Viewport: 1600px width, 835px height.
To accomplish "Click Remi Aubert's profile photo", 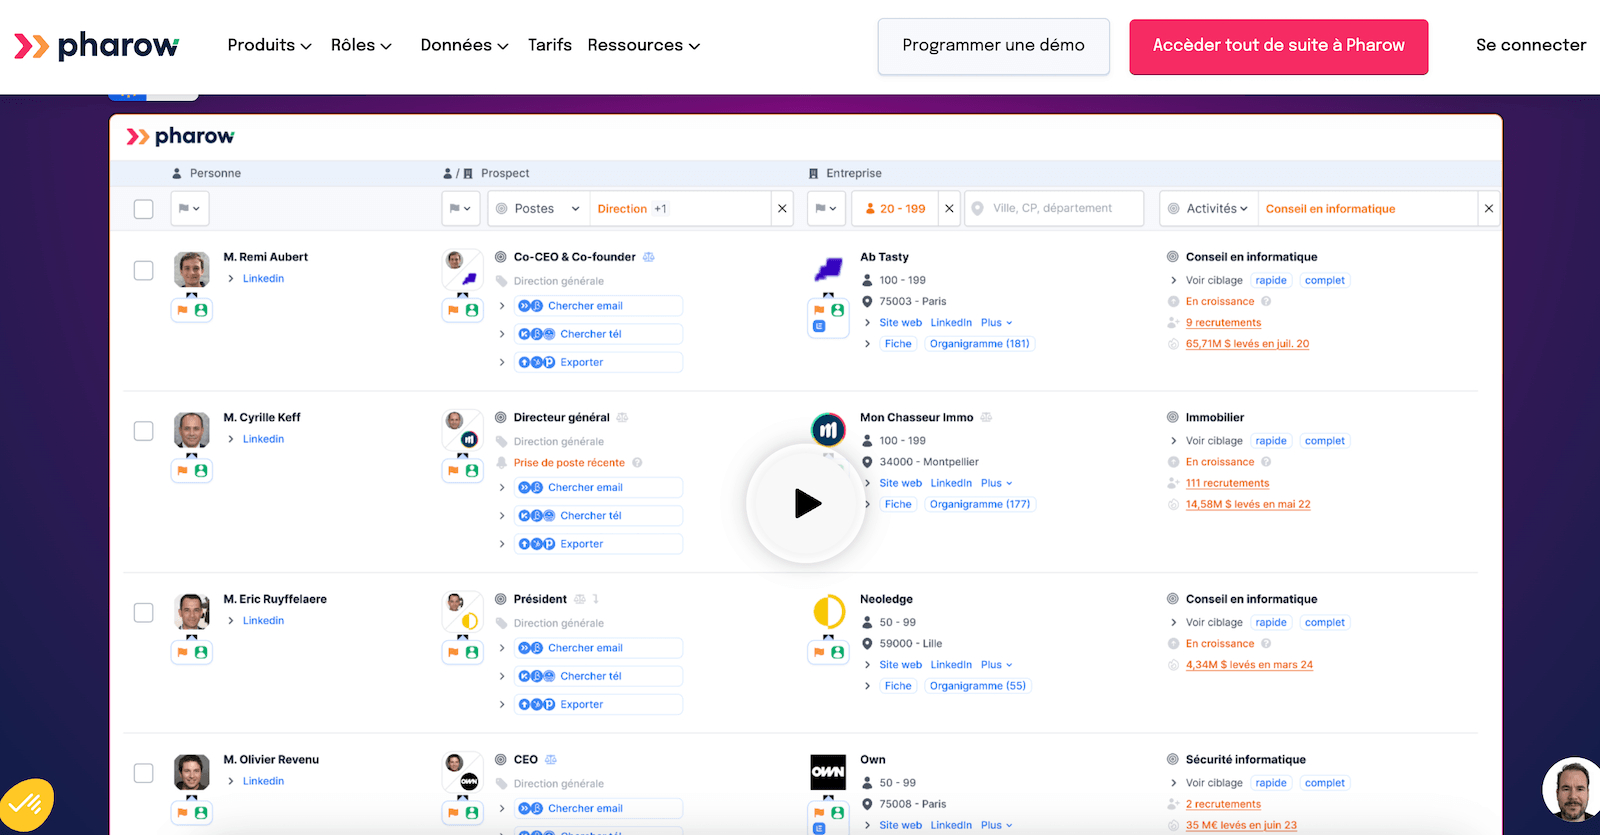I will pyautogui.click(x=191, y=270).
